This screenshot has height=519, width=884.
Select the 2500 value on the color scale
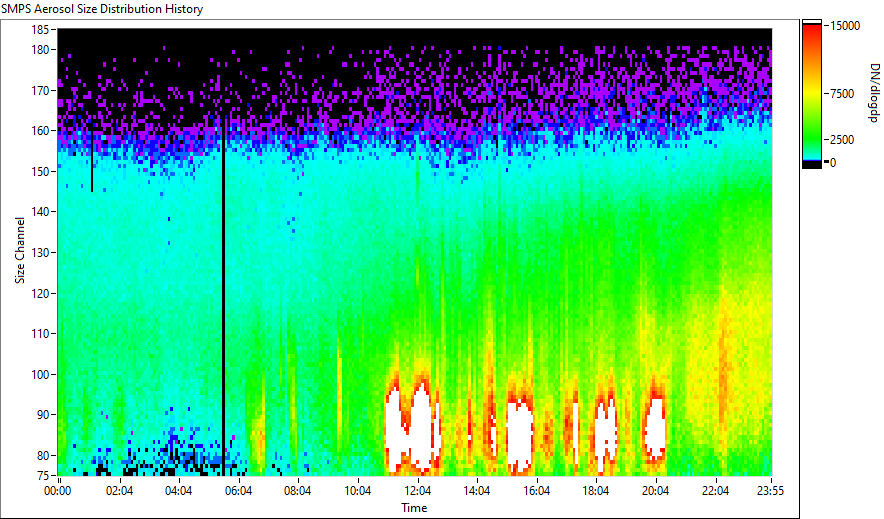click(842, 140)
